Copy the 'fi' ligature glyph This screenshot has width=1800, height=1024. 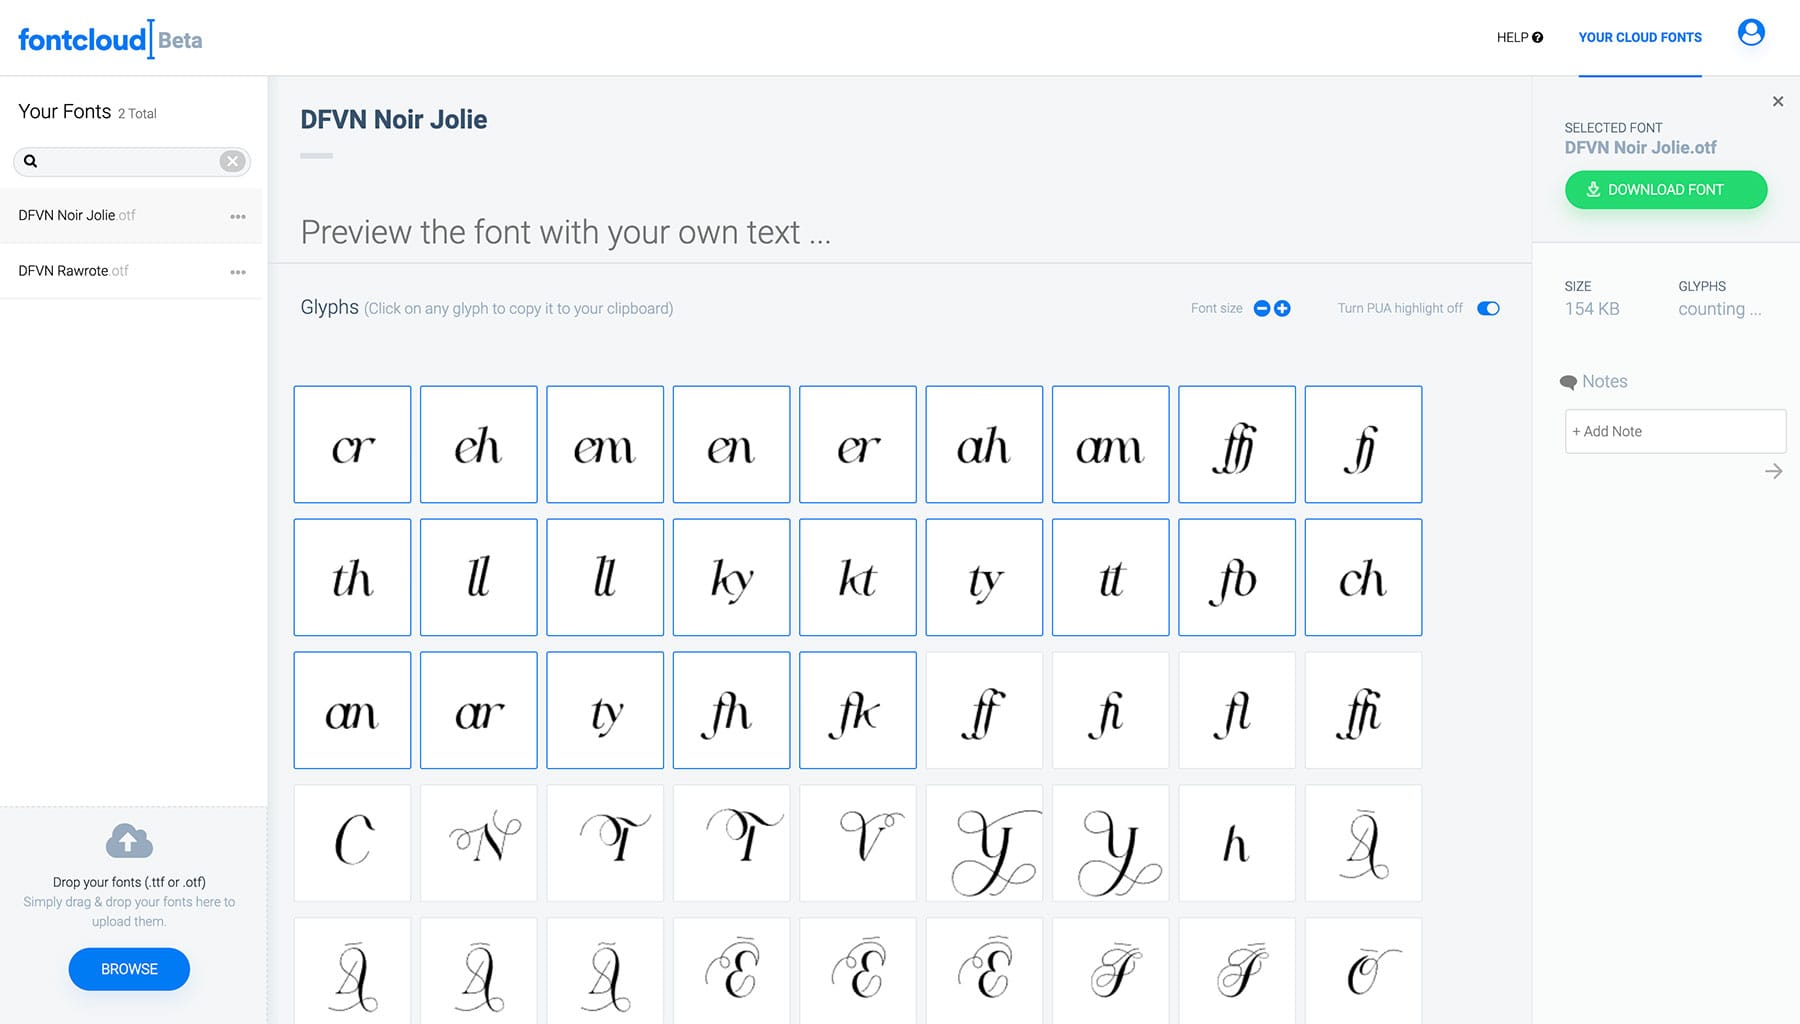tap(1111, 710)
